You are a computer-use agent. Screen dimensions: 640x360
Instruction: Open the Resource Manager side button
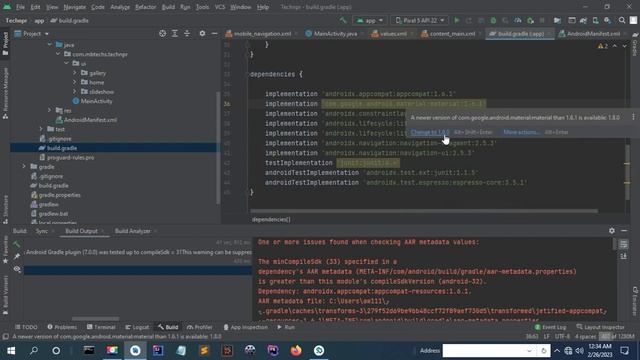[5, 93]
